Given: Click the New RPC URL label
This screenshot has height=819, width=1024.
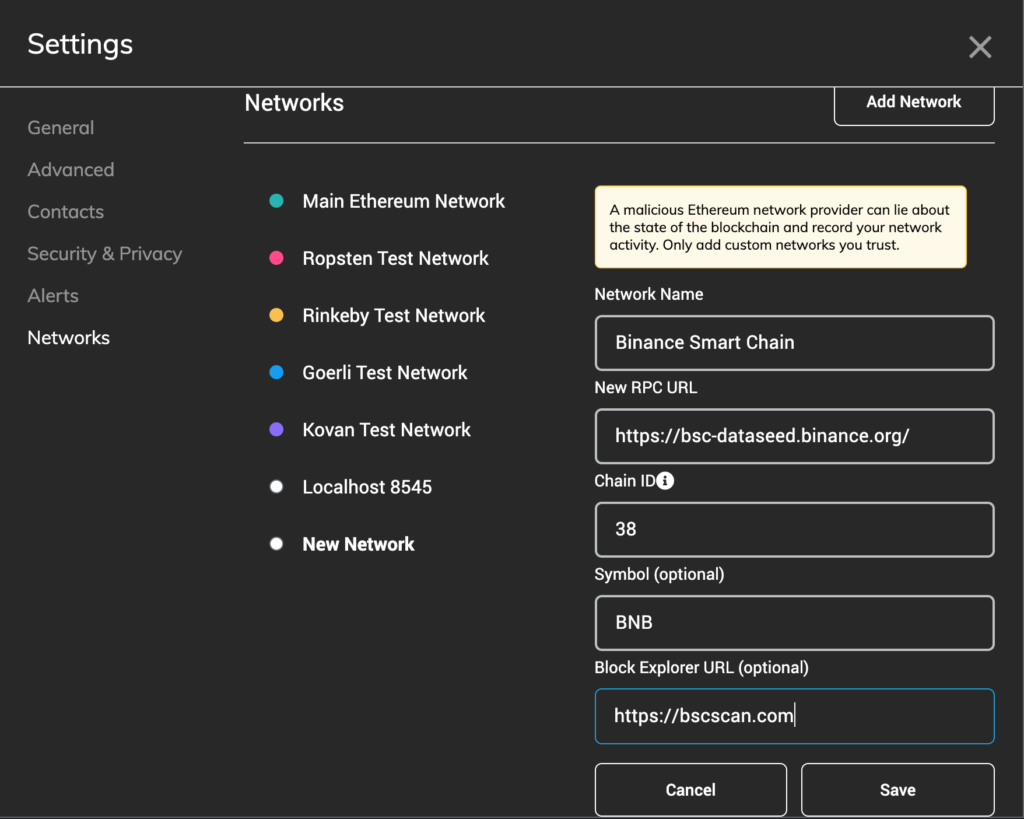Looking at the screenshot, I should click(x=645, y=387).
